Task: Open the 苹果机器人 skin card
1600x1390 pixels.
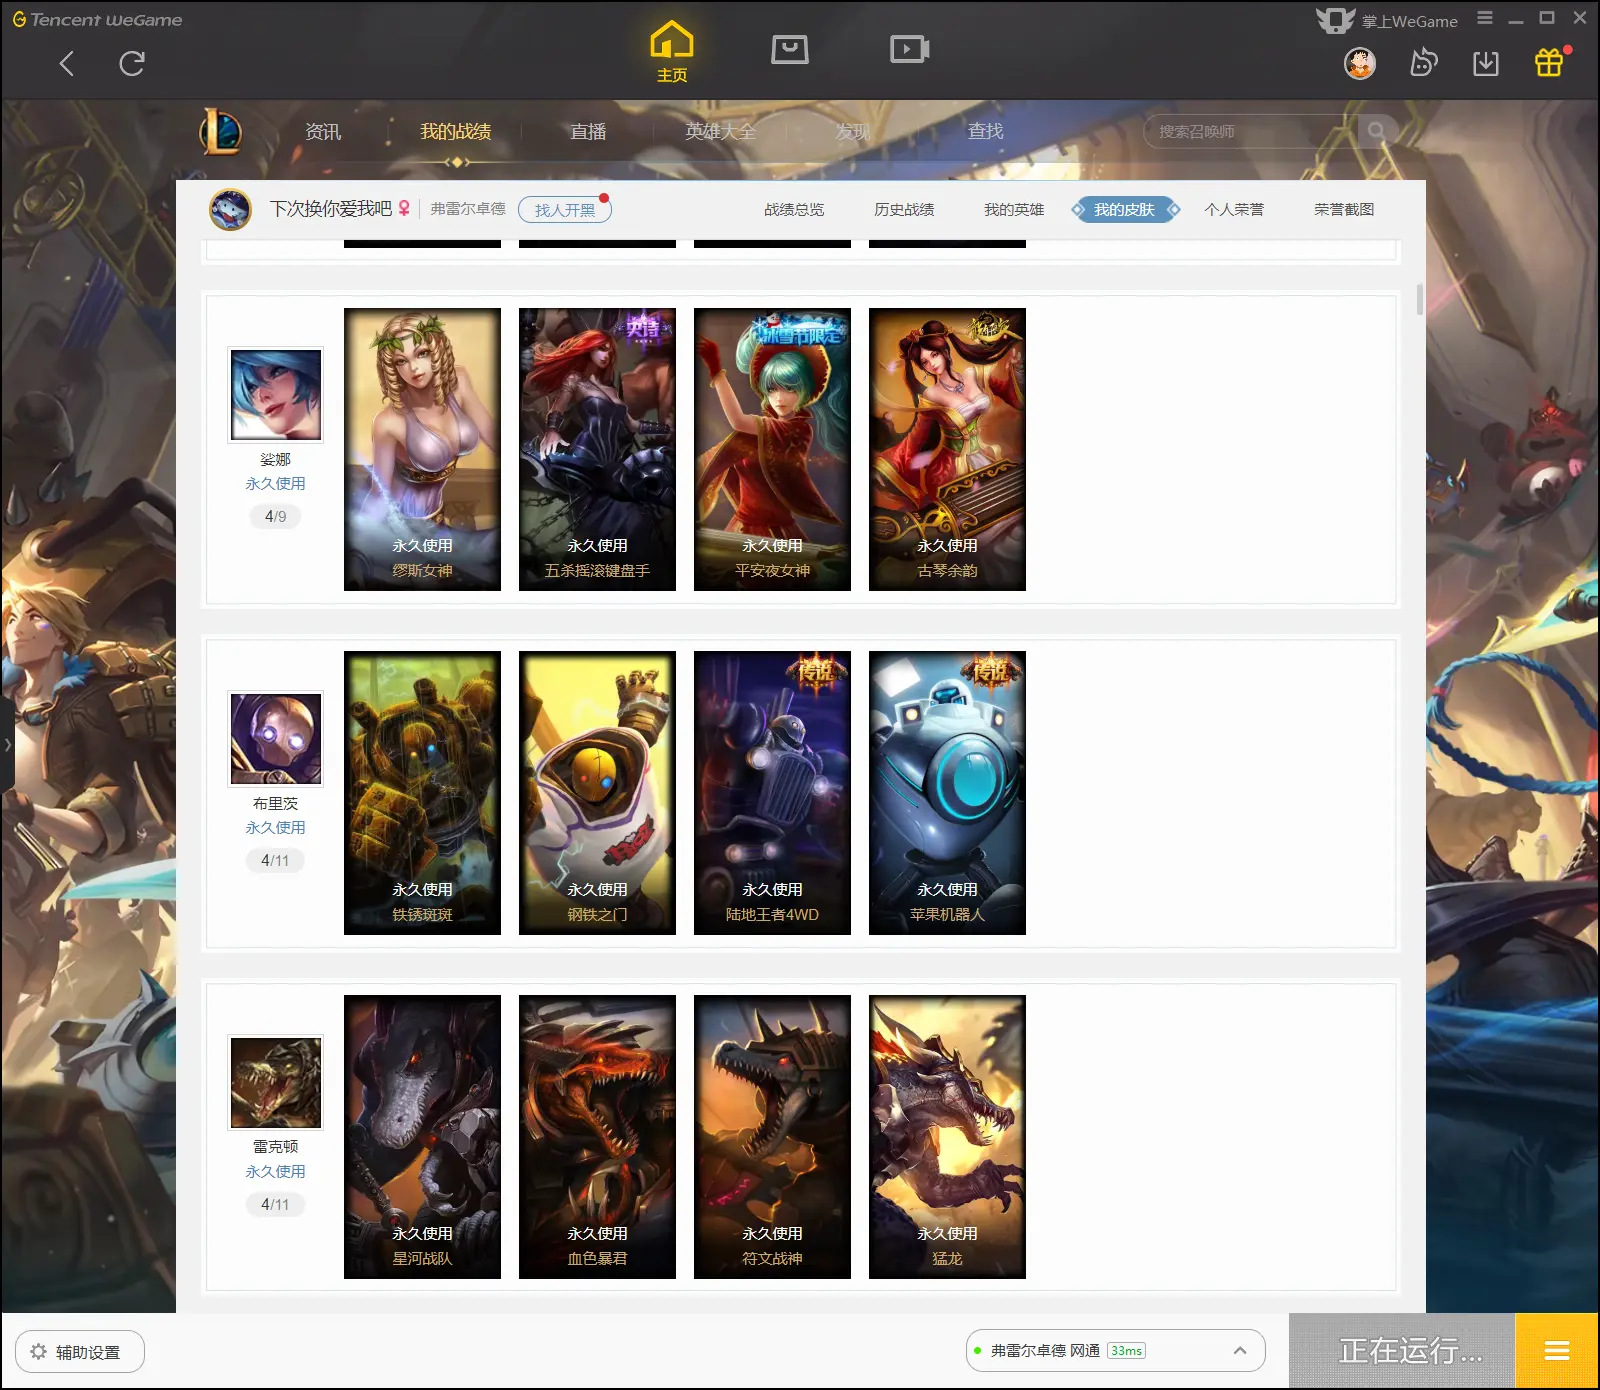Action: click(947, 793)
